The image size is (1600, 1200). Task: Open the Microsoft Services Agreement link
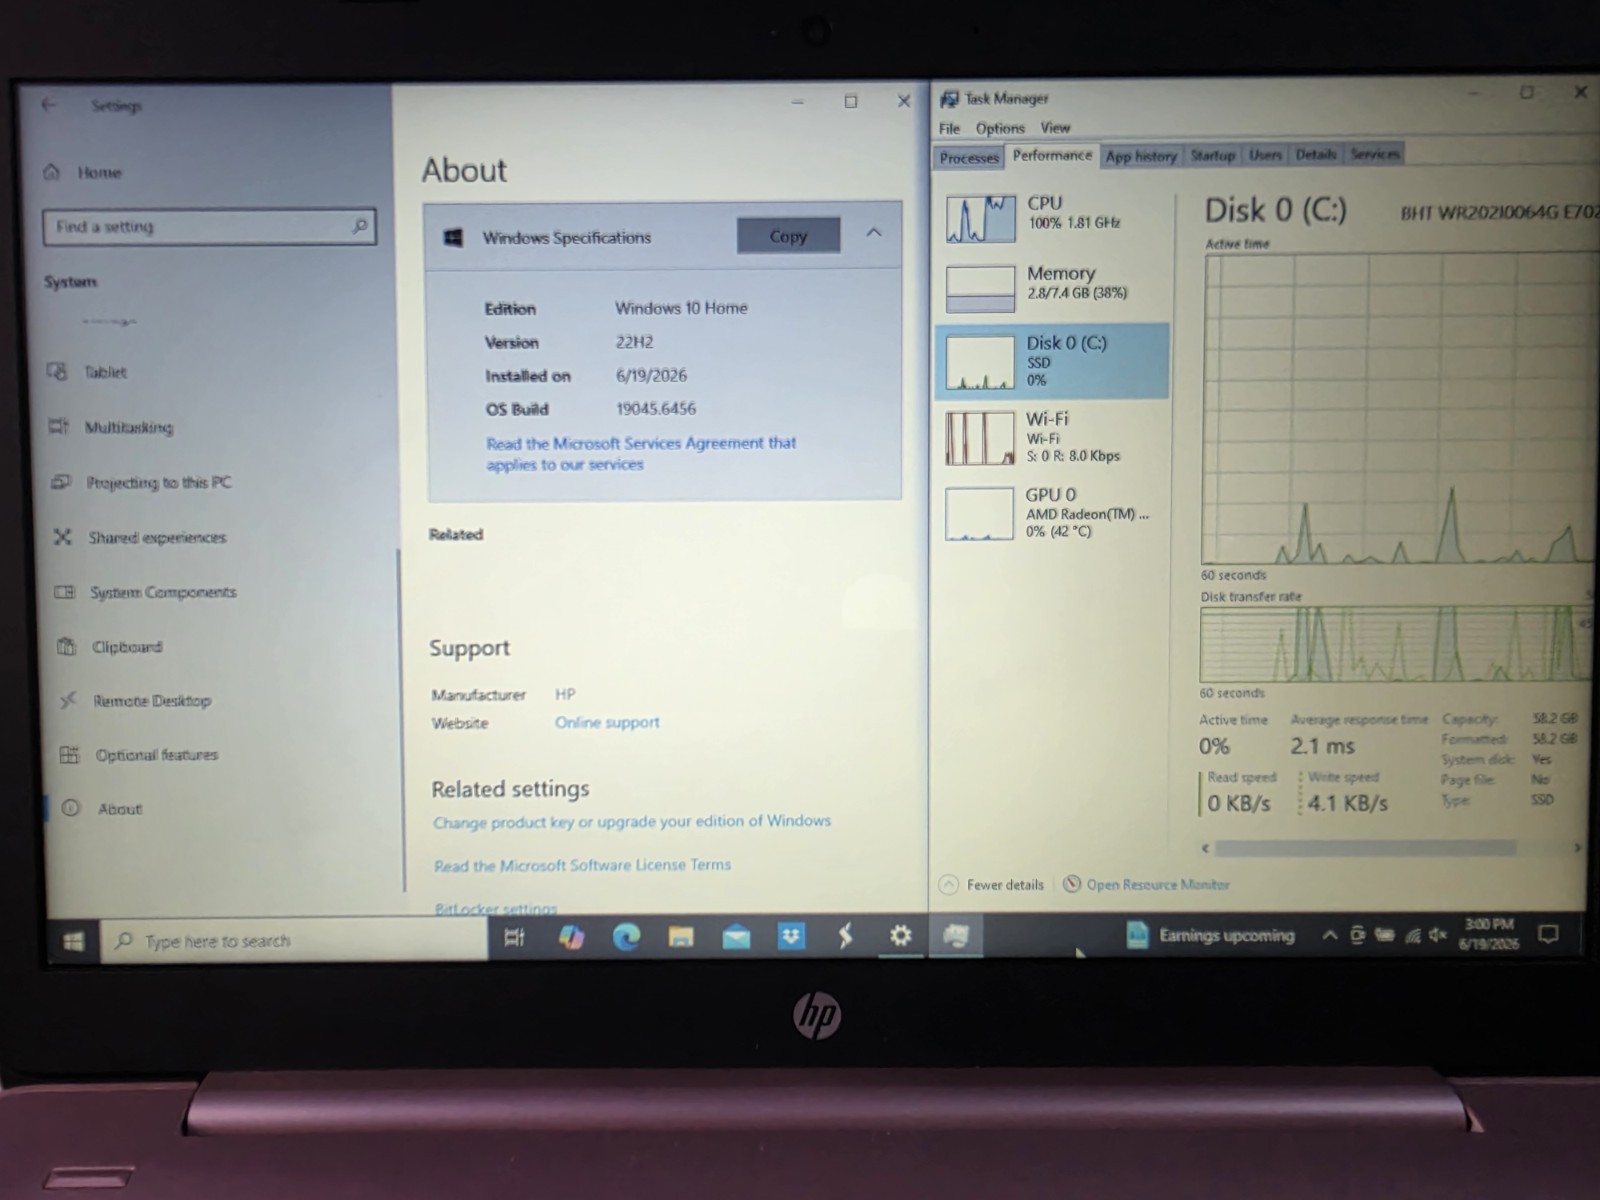641,453
